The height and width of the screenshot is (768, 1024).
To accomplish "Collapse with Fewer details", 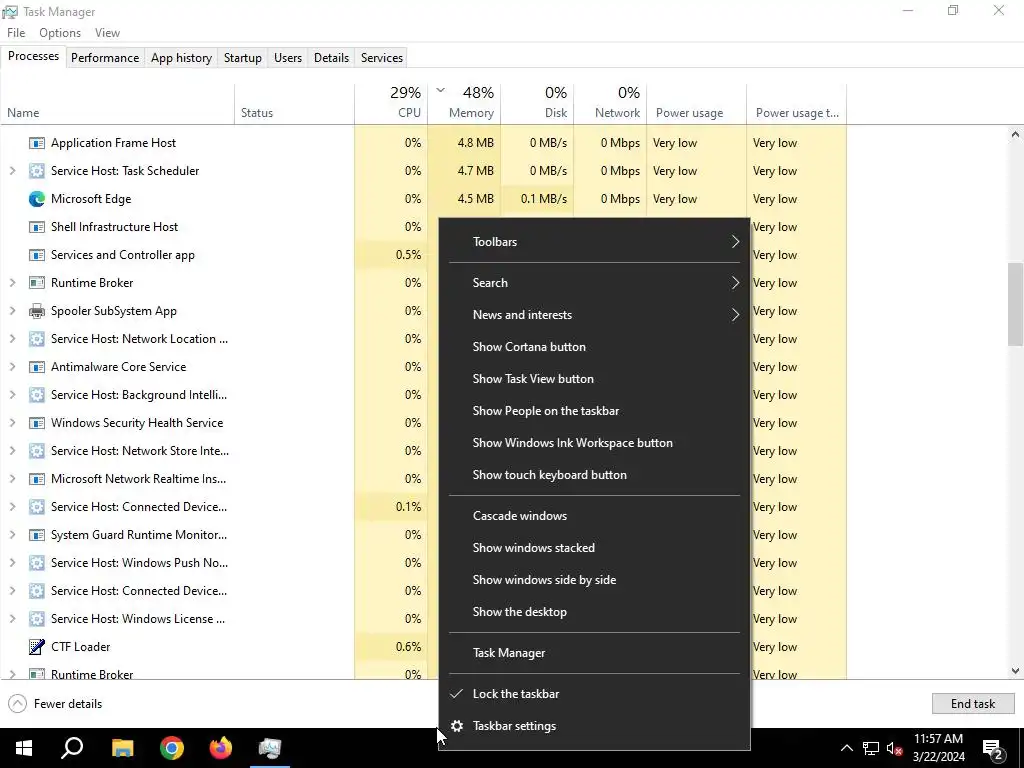I will tap(56, 704).
